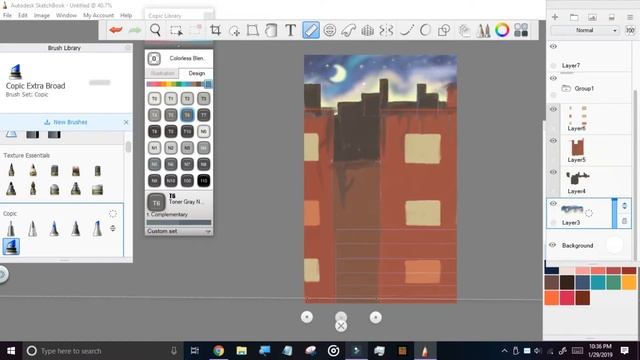Toggle the Perspective Guide tool
Image resolution: width=640 pixels, height=360 pixels.
pos(367,30)
